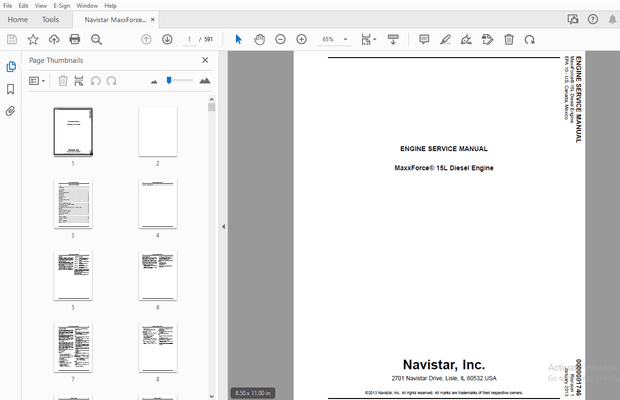Delete selected thumbnail pages trash icon
This screenshot has height=400, width=620.
pos(62,81)
